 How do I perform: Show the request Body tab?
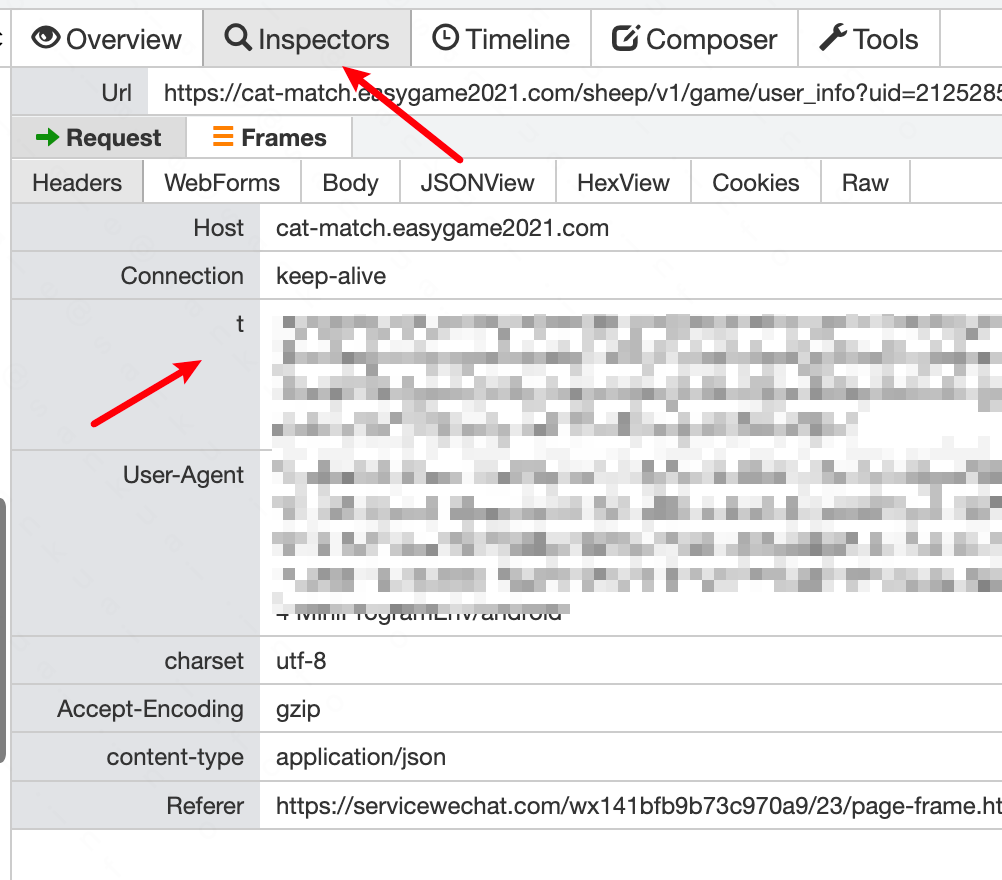[350, 183]
